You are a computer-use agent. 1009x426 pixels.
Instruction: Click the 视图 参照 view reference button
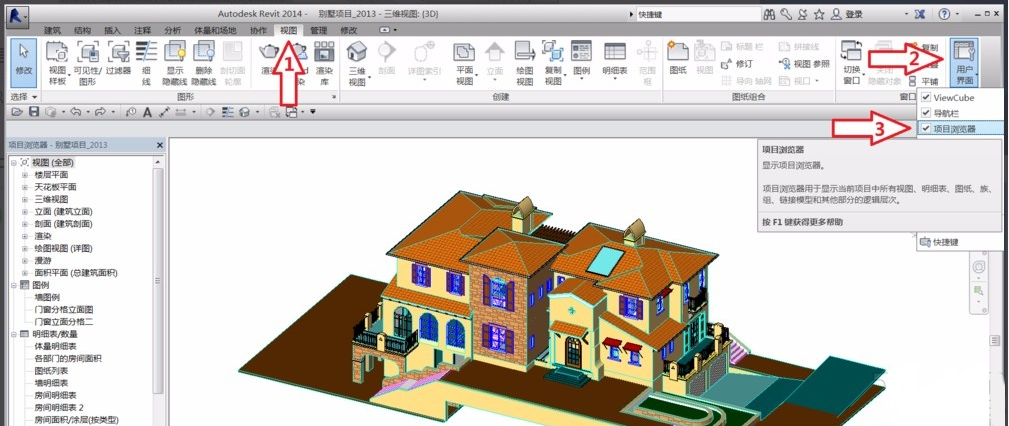point(804,64)
